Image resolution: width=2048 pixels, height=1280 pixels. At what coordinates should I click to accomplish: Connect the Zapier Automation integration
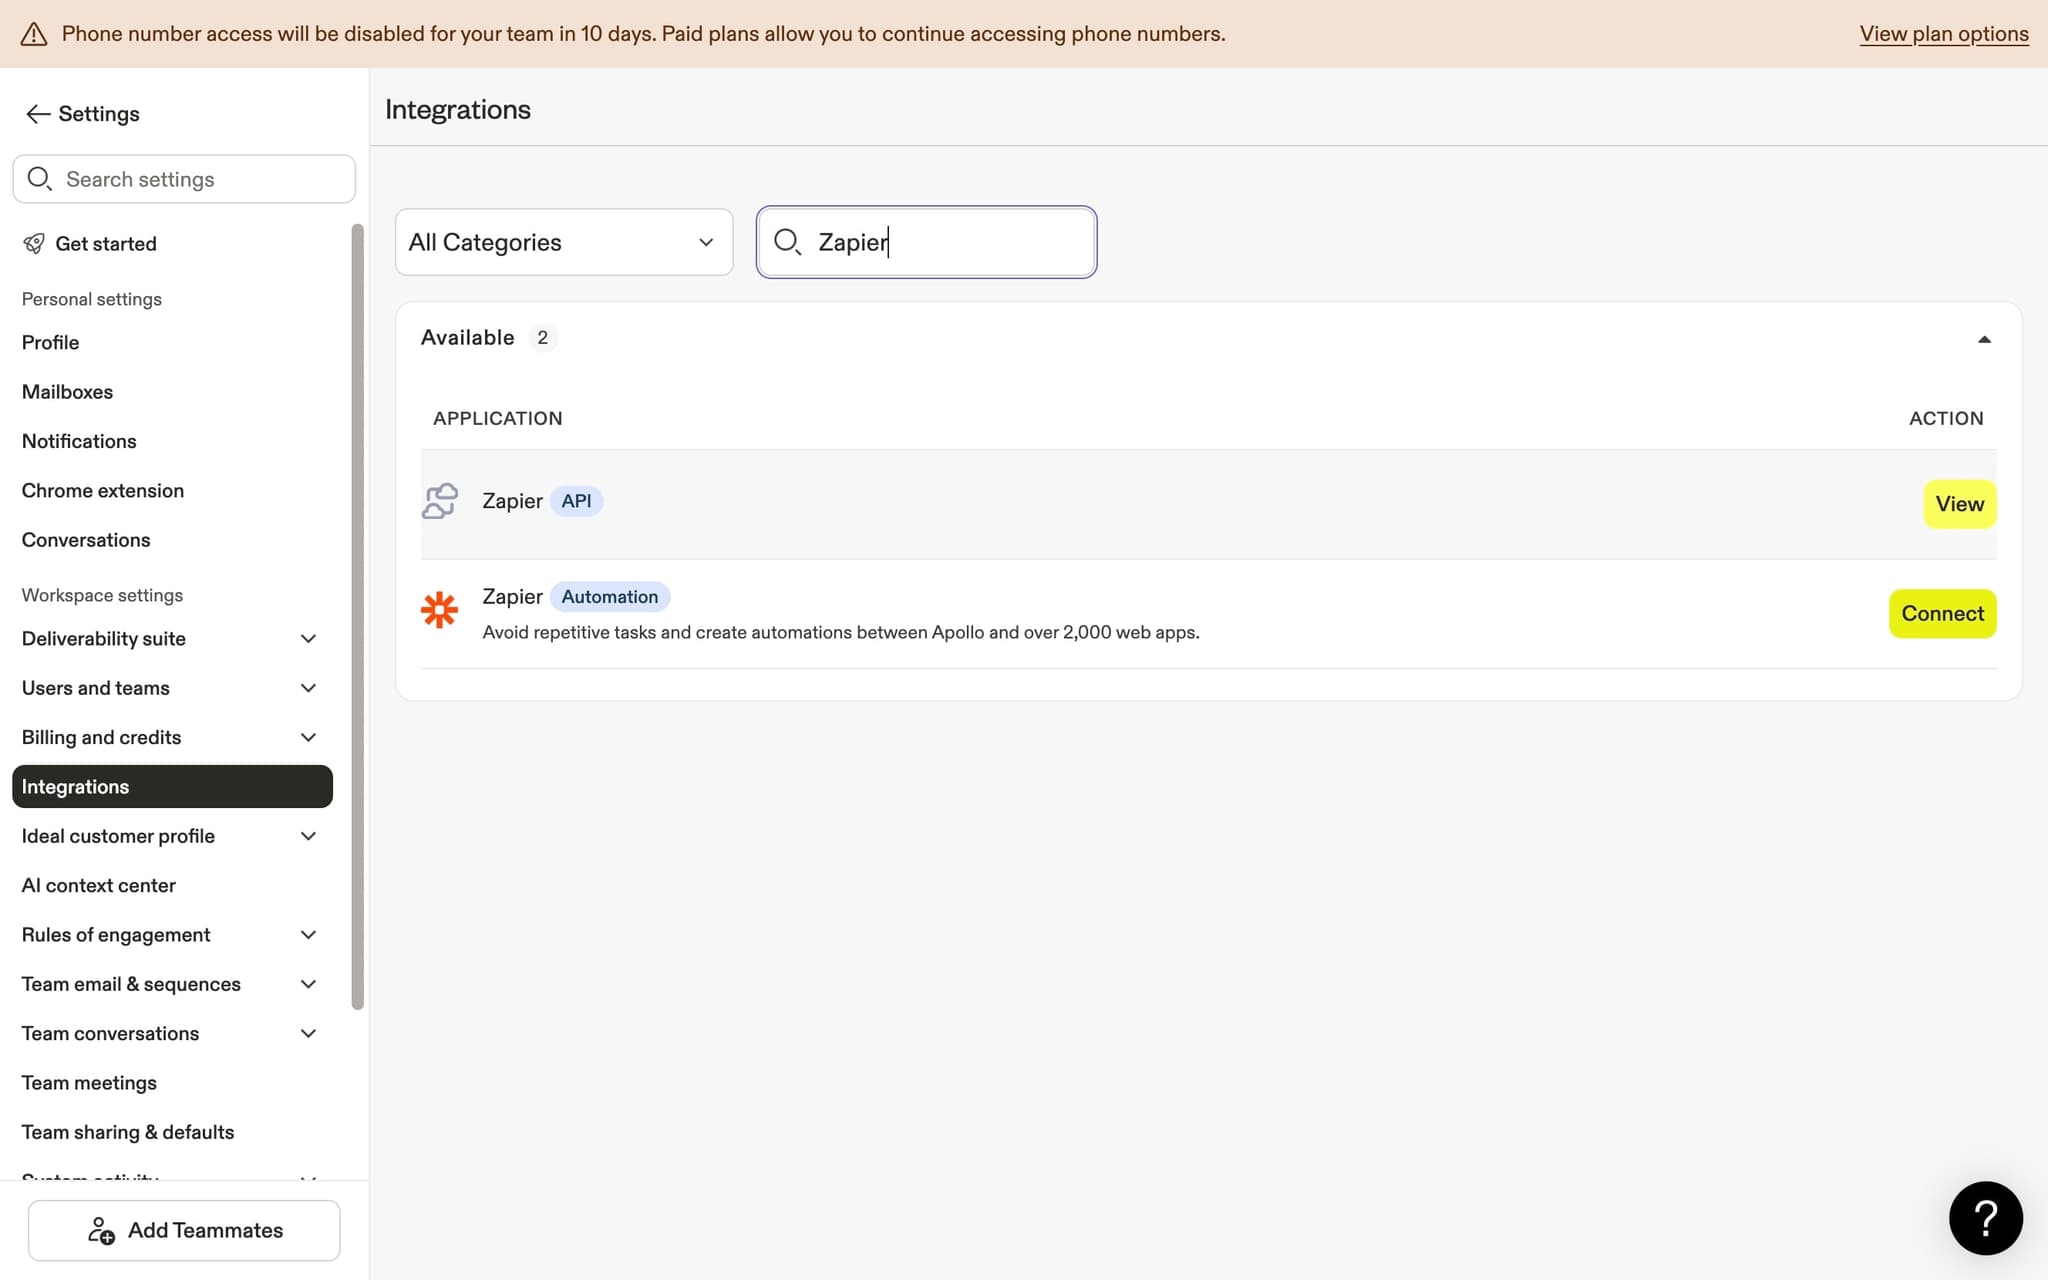pyautogui.click(x=1940, y=613)
